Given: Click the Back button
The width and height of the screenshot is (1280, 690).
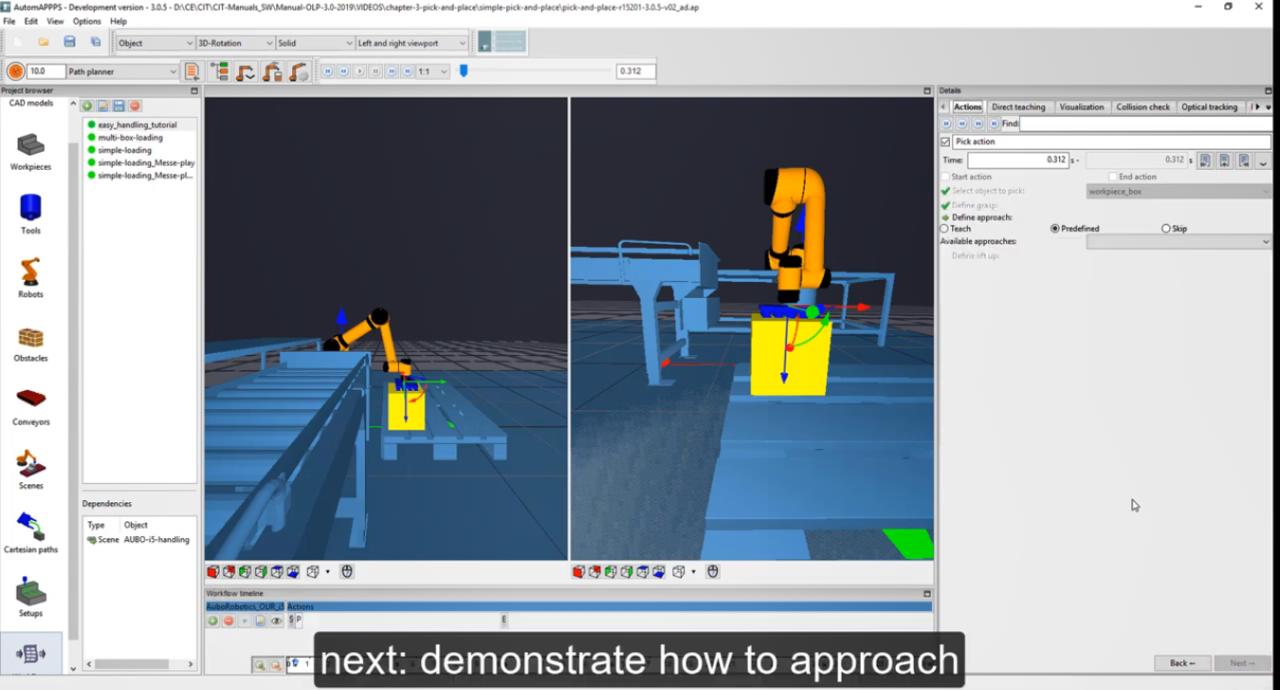Looking at the screenshot, I should [x=1182, y=663].
